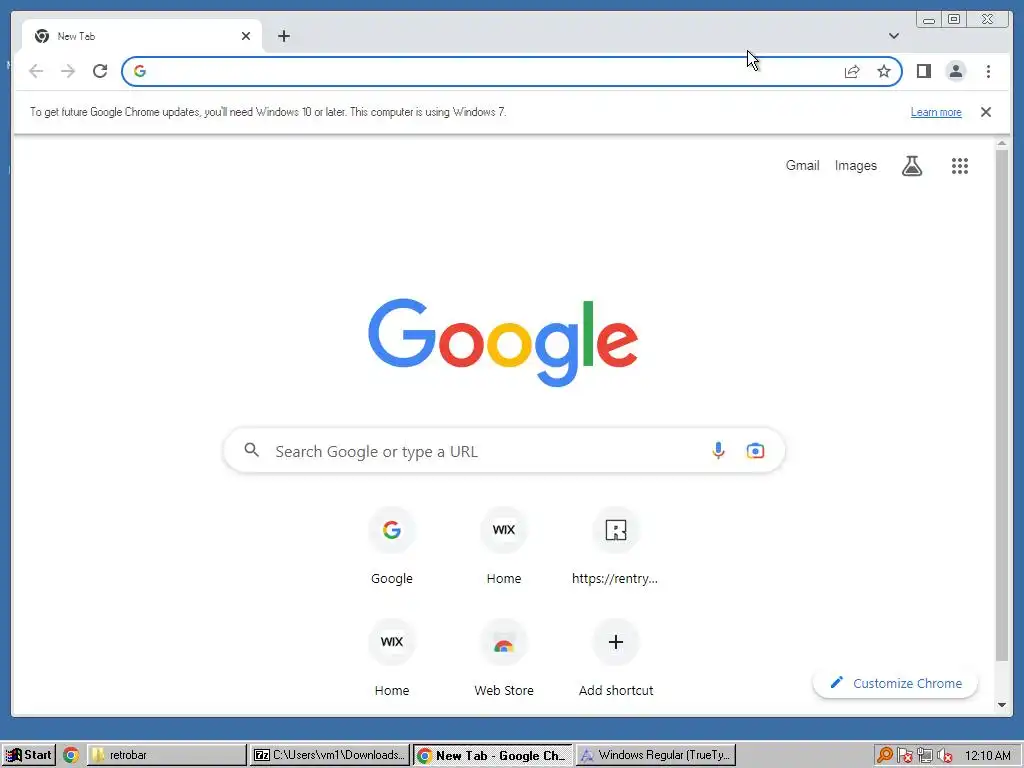Close the New Tab tab
Image resolution: width=1024 pixels, height=768 pixels.
pos(246,36)
